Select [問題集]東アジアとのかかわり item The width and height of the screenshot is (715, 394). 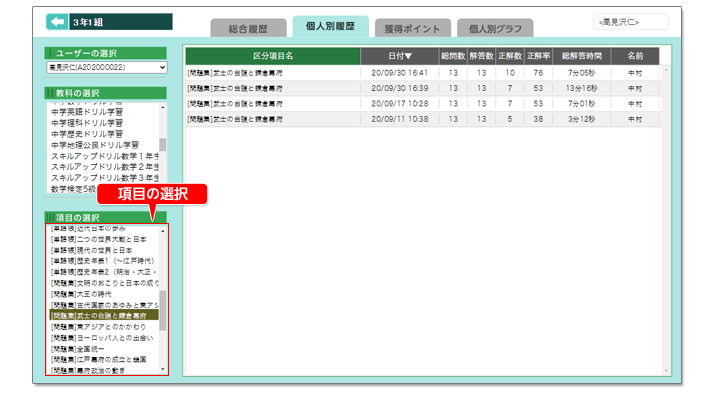pyautogui.click(x=98, y=327)
